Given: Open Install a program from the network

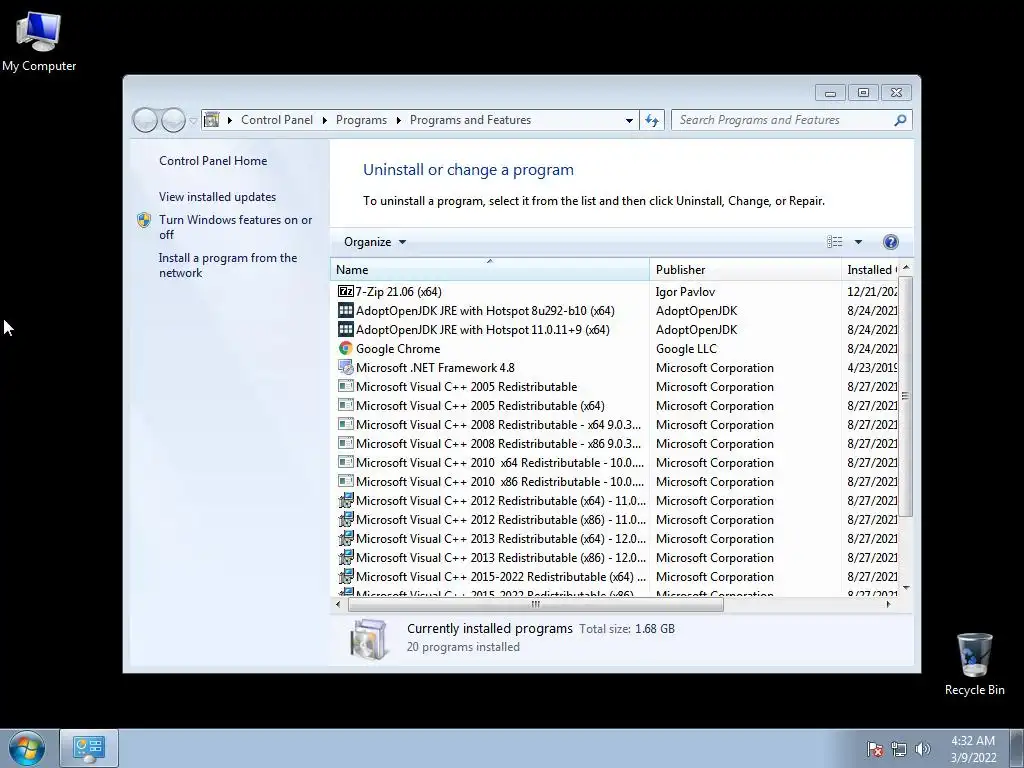Looking at the screenshot, I should click(228, 265).
